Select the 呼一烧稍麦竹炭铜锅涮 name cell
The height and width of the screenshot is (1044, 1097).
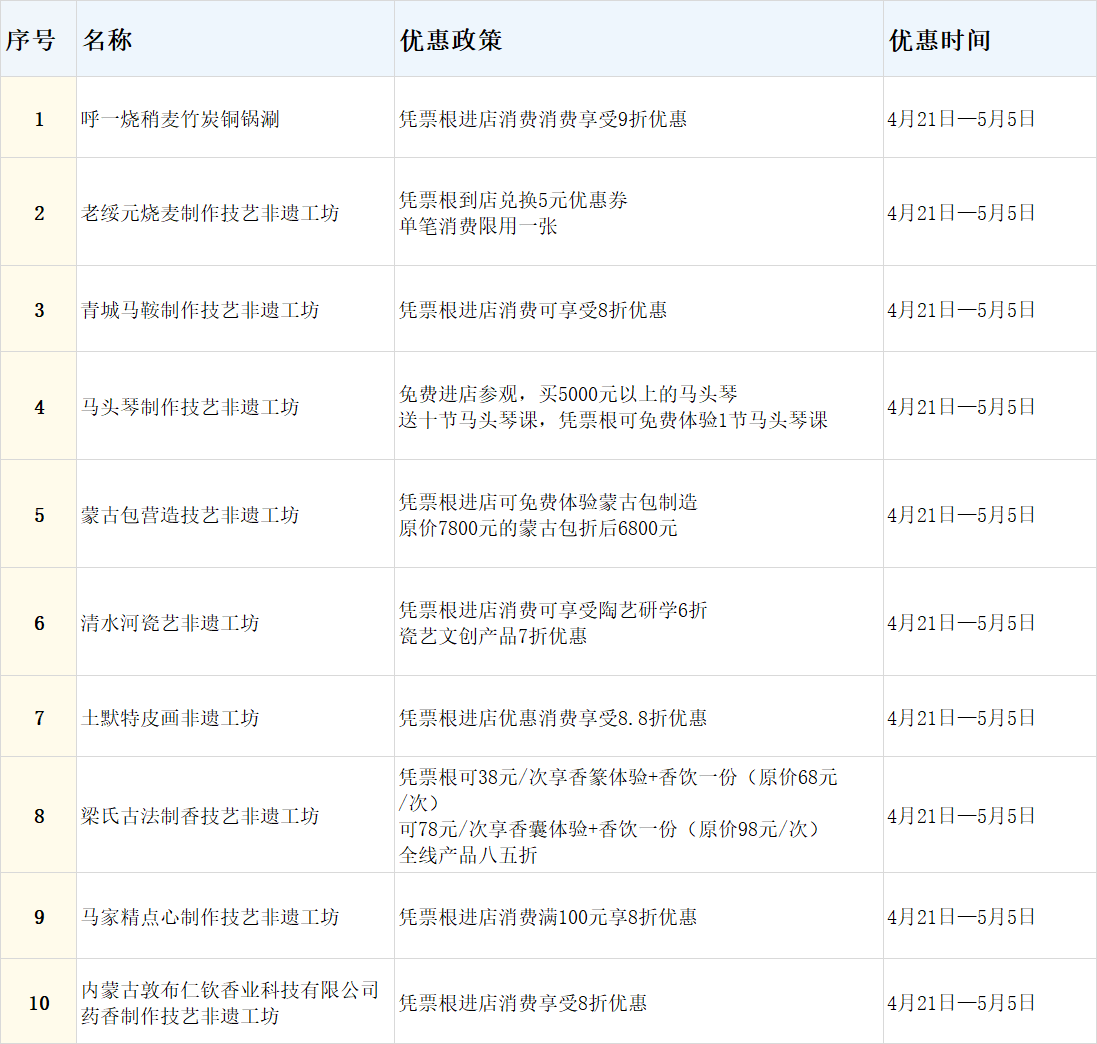point(180,119)
